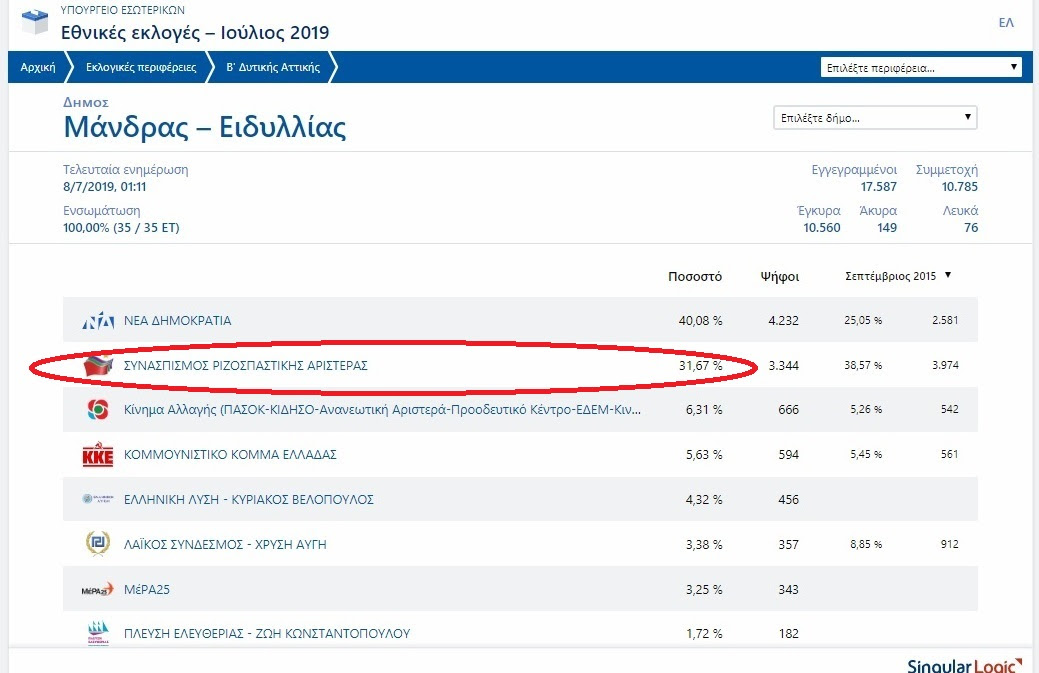Open Εκλογικές περιφέρειες breadcrumb
Screen dimensions: 1039x673
141,67
